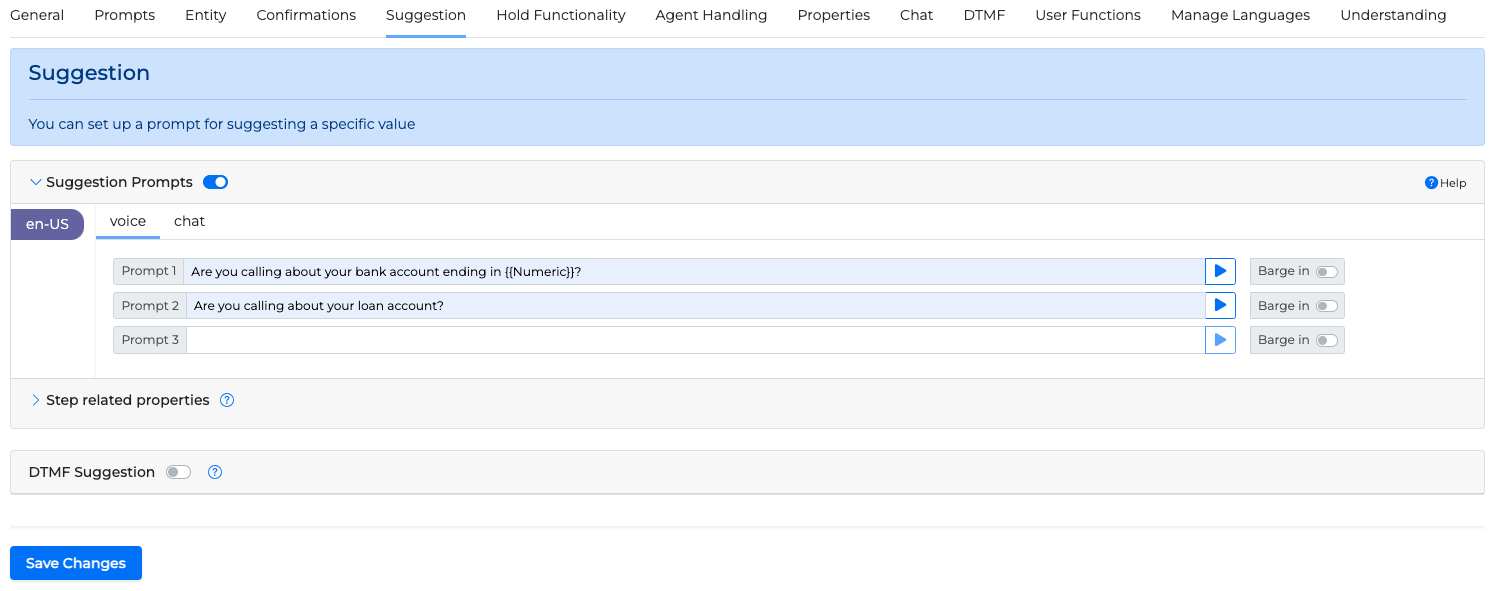The width and height of the screenshot is (1490, 591).
Task: Expand the Step related properties section
Action: coord(36,400)
